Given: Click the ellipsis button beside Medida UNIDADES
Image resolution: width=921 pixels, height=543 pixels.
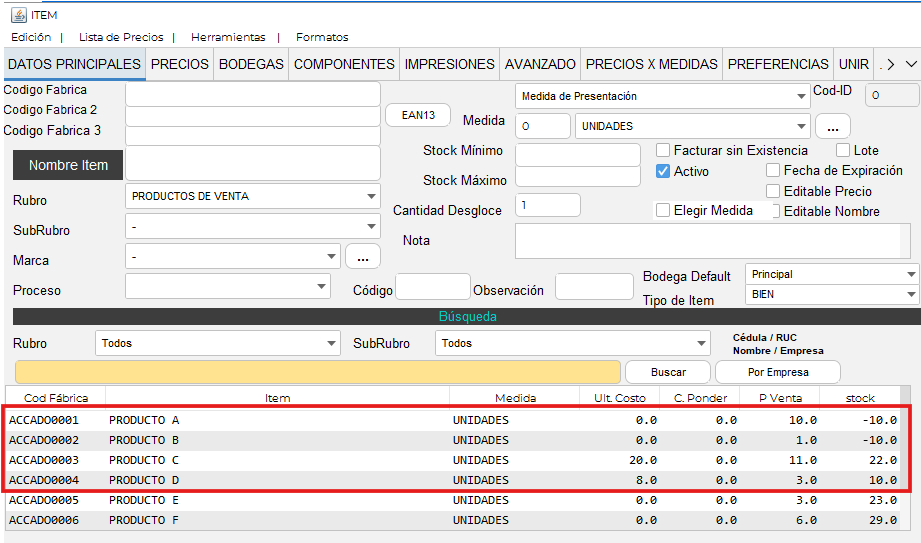Looking at the screenshot, I should click(x=833, y=127).
